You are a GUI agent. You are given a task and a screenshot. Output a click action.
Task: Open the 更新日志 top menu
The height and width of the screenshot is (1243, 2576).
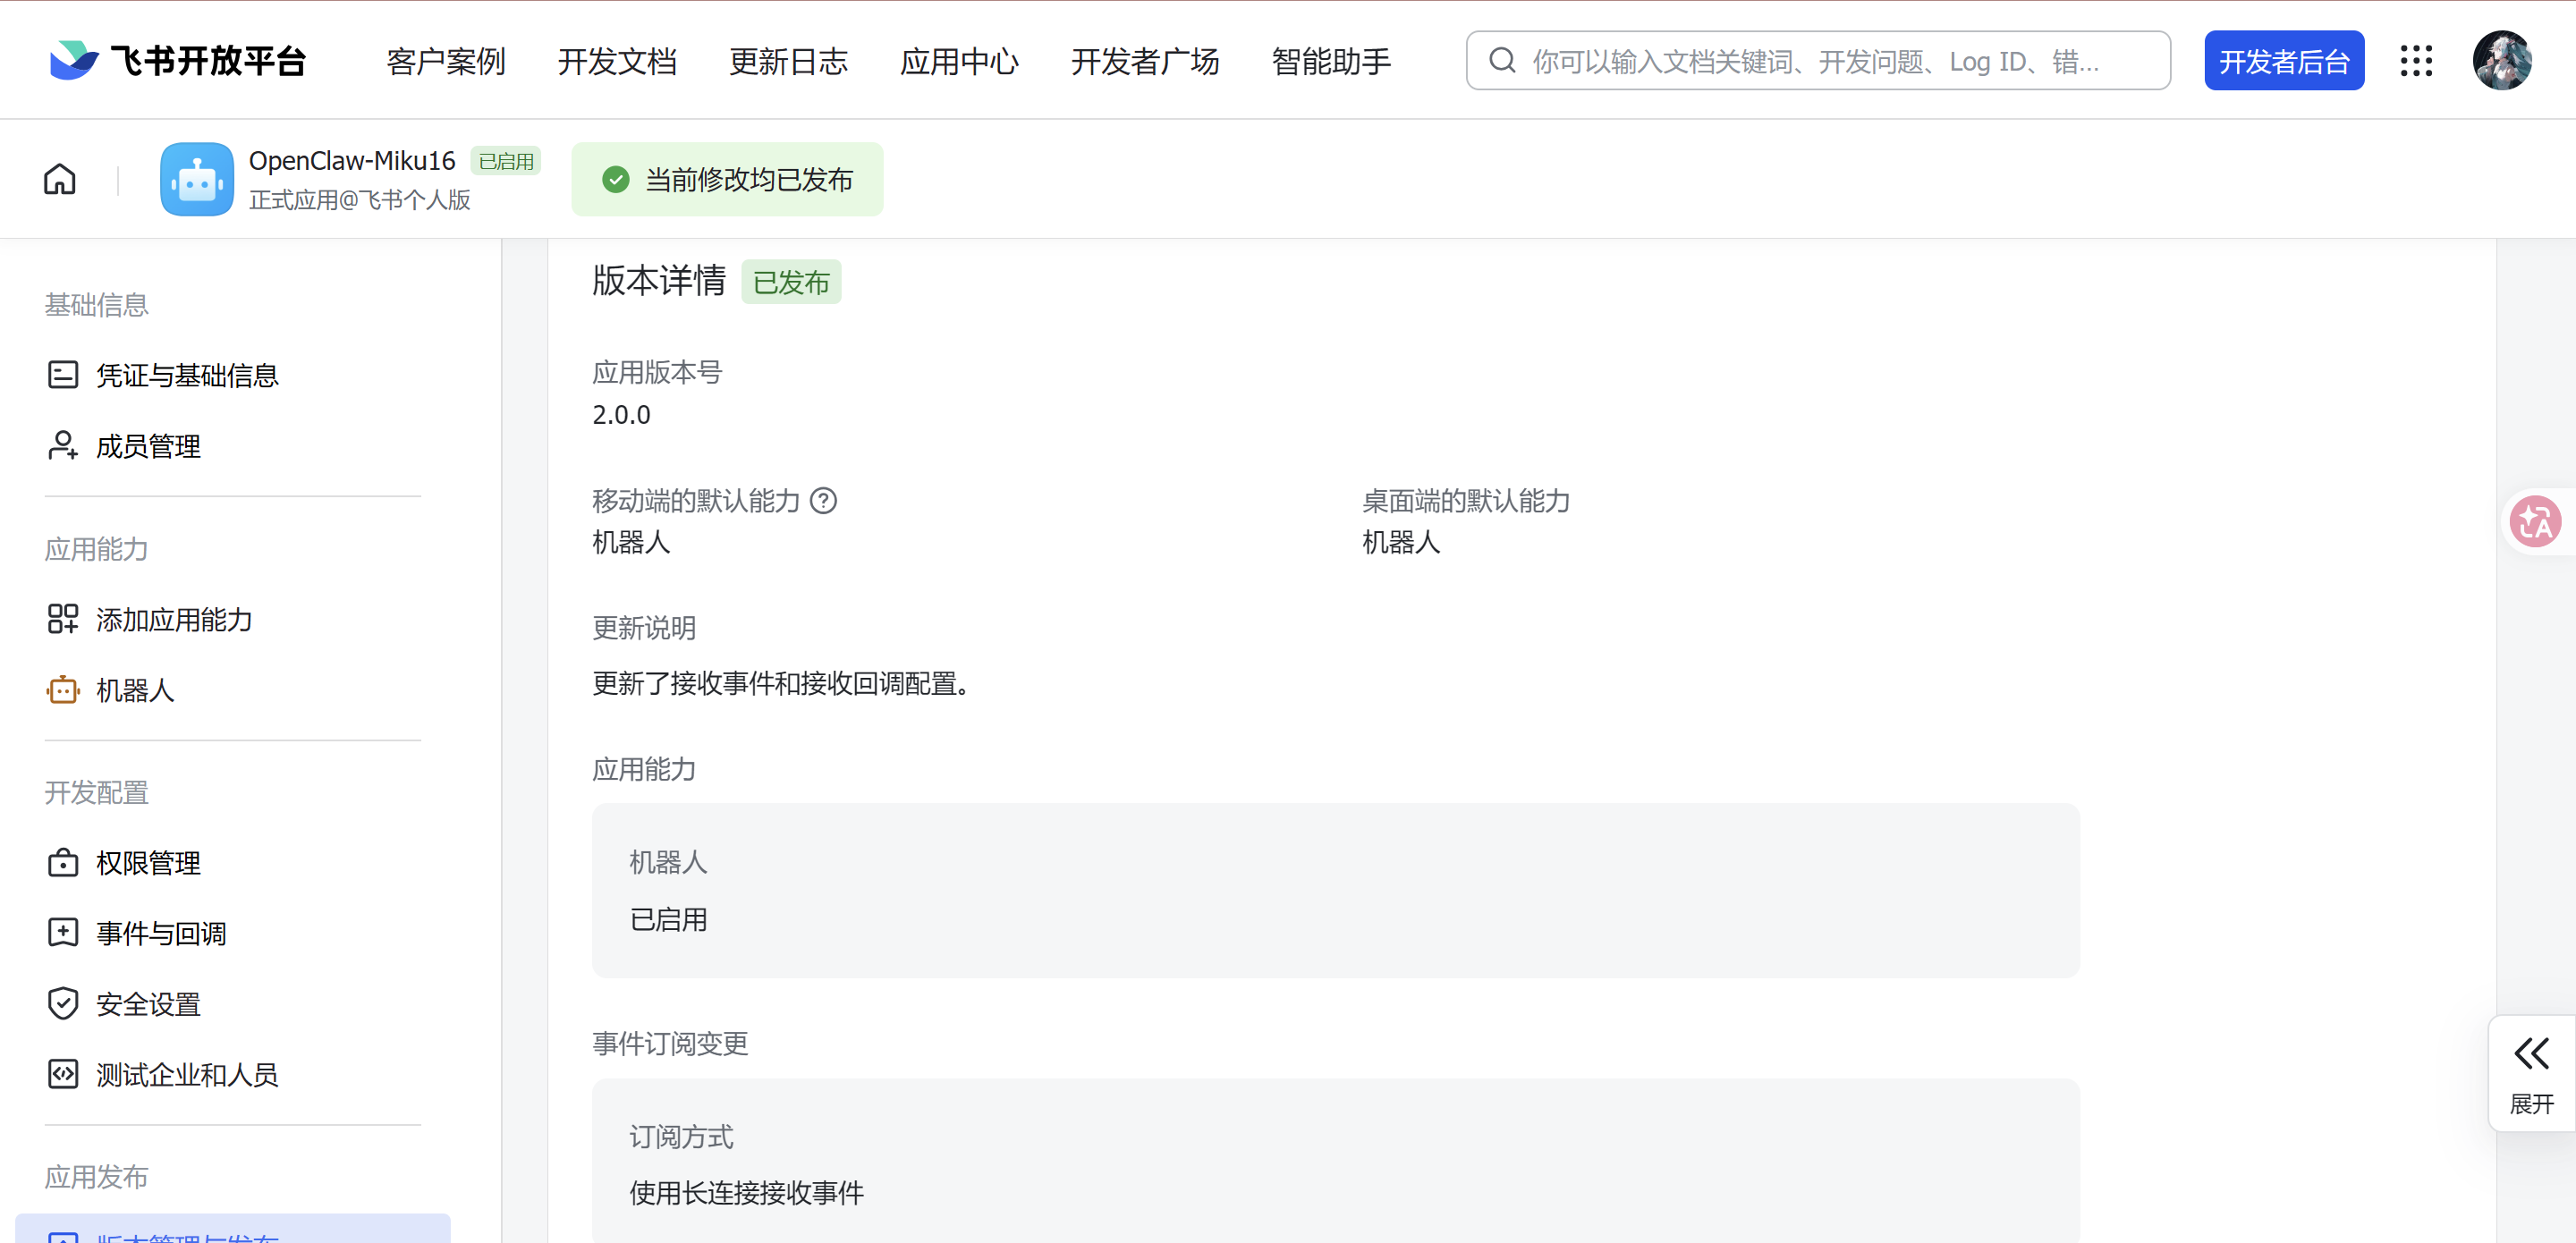point(788,61)
